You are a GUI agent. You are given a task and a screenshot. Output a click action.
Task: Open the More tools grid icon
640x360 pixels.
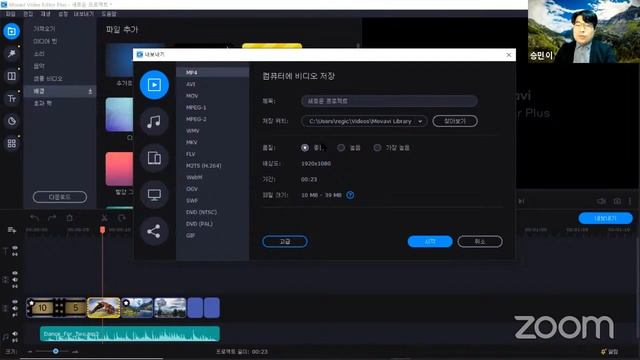tap(11, 143)
